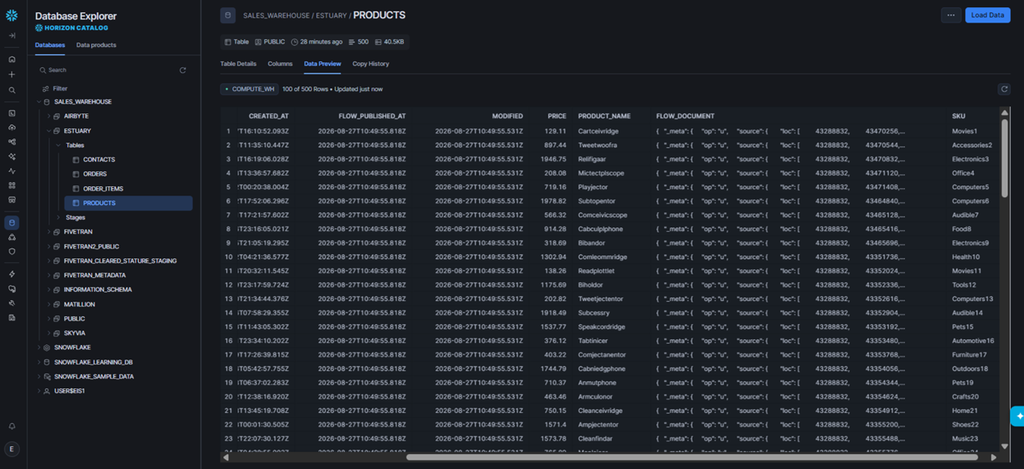The height and width of the screenshot is (469, 1024).
Task: Open the magnifier Search icon in the sidebar
Action: click(x=12, y=90)
